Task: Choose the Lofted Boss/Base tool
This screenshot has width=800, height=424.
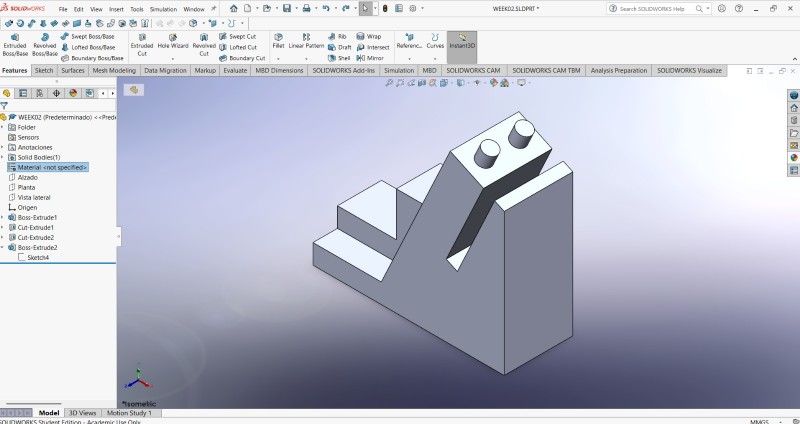Action: 88,47
